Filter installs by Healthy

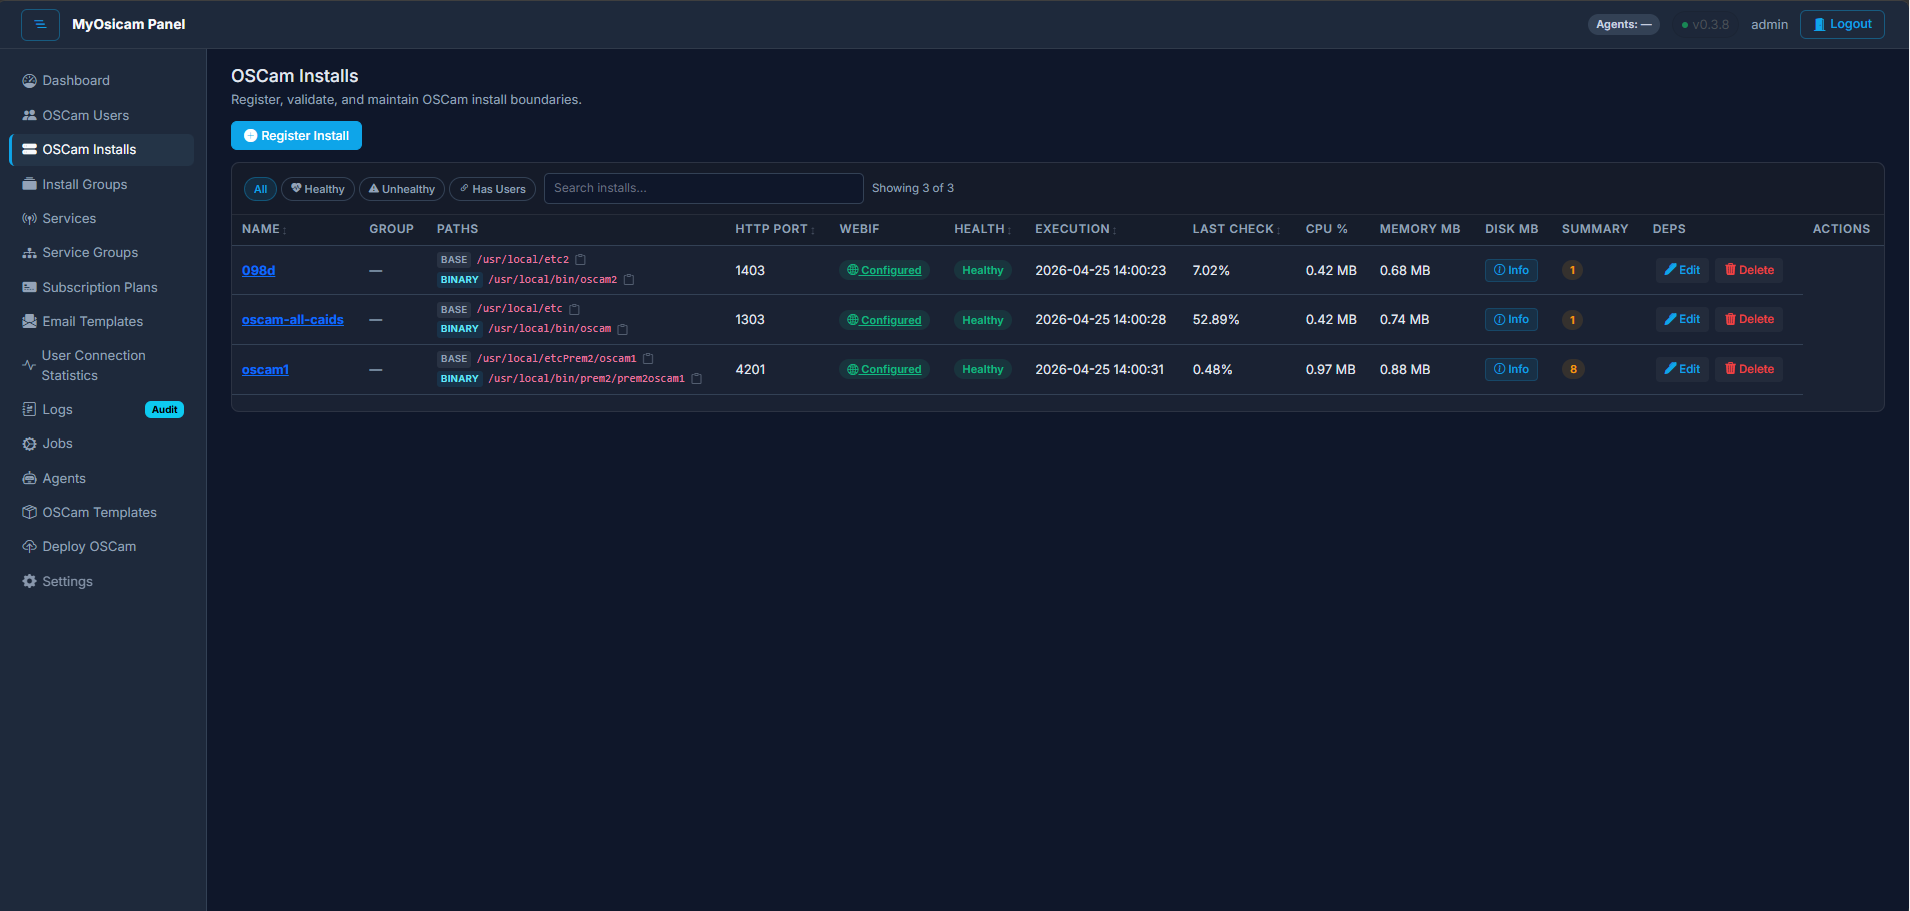click(x=318, y=189)
